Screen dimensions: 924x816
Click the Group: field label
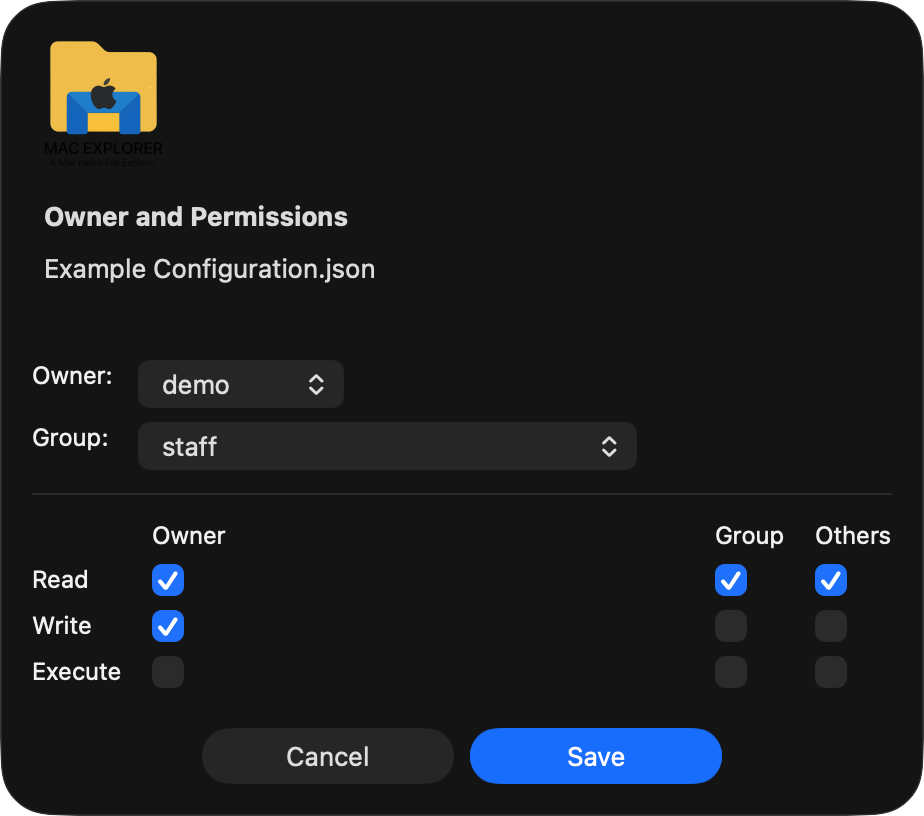point(71,438)
